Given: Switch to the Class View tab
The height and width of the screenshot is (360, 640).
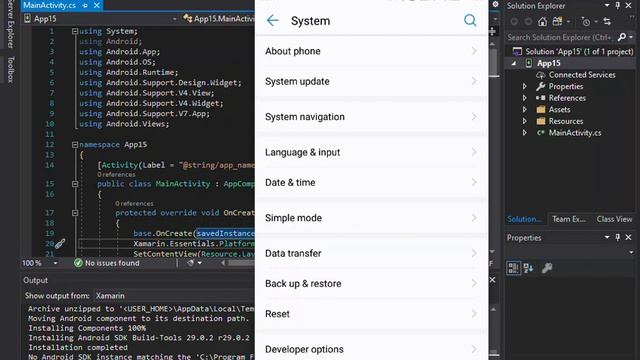Looking at the screenshot, I should coord(614,219).
